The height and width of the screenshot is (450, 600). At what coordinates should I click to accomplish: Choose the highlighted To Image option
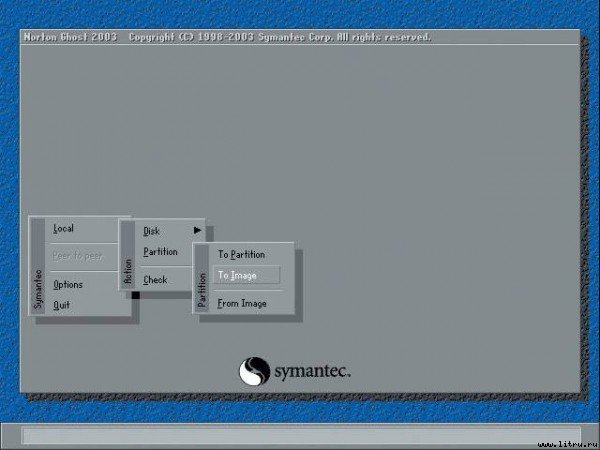pyautogui.click(x=246, y=275)
